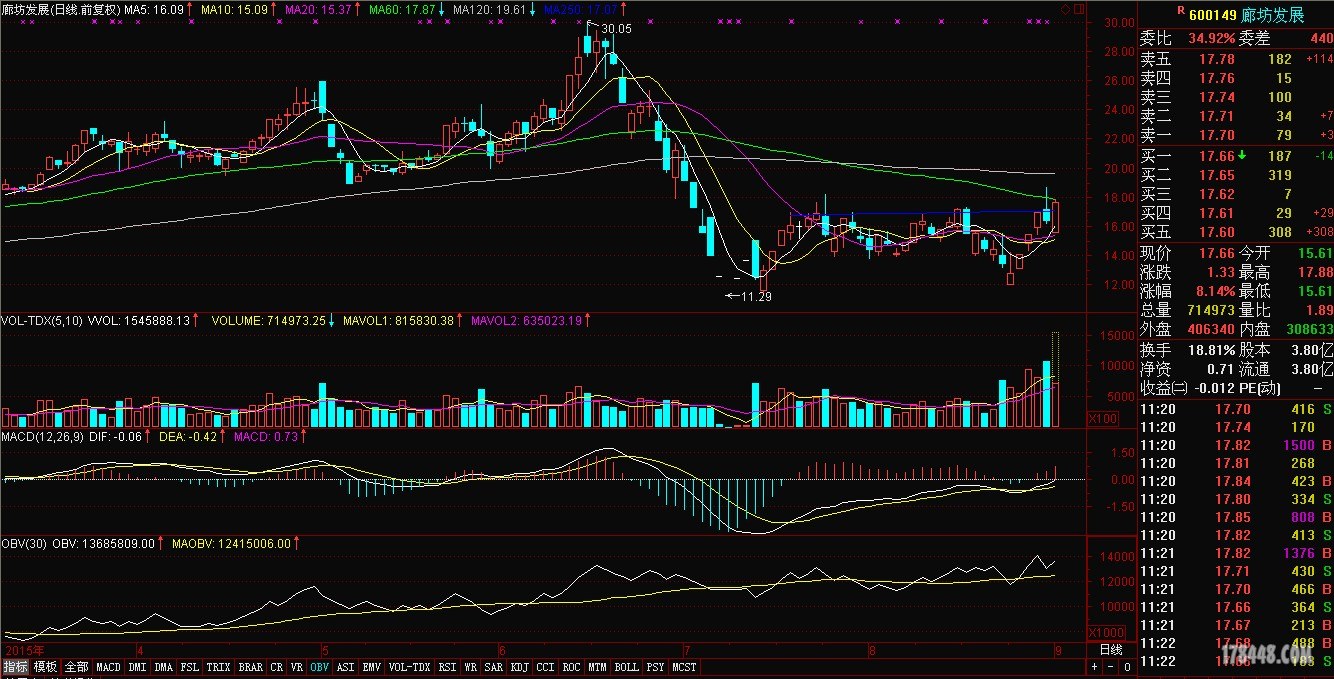Click the 0 reset button beside zoom controls
Screen dimensions: 1334x679
1126,667
